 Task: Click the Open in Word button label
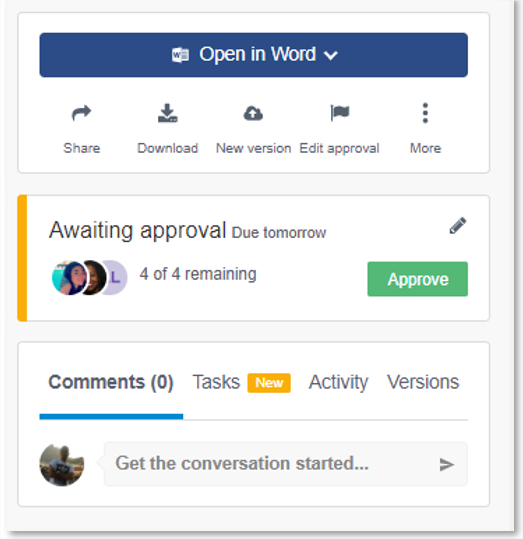(x=258, y=54)
